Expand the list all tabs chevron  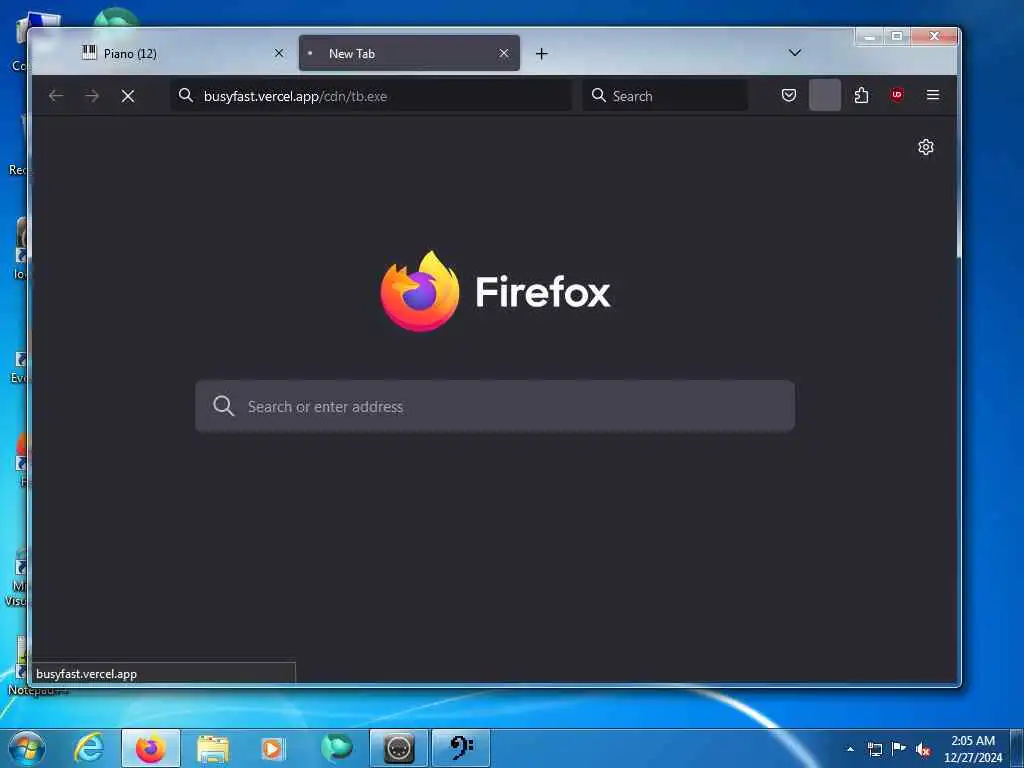[x=795, y=53]
